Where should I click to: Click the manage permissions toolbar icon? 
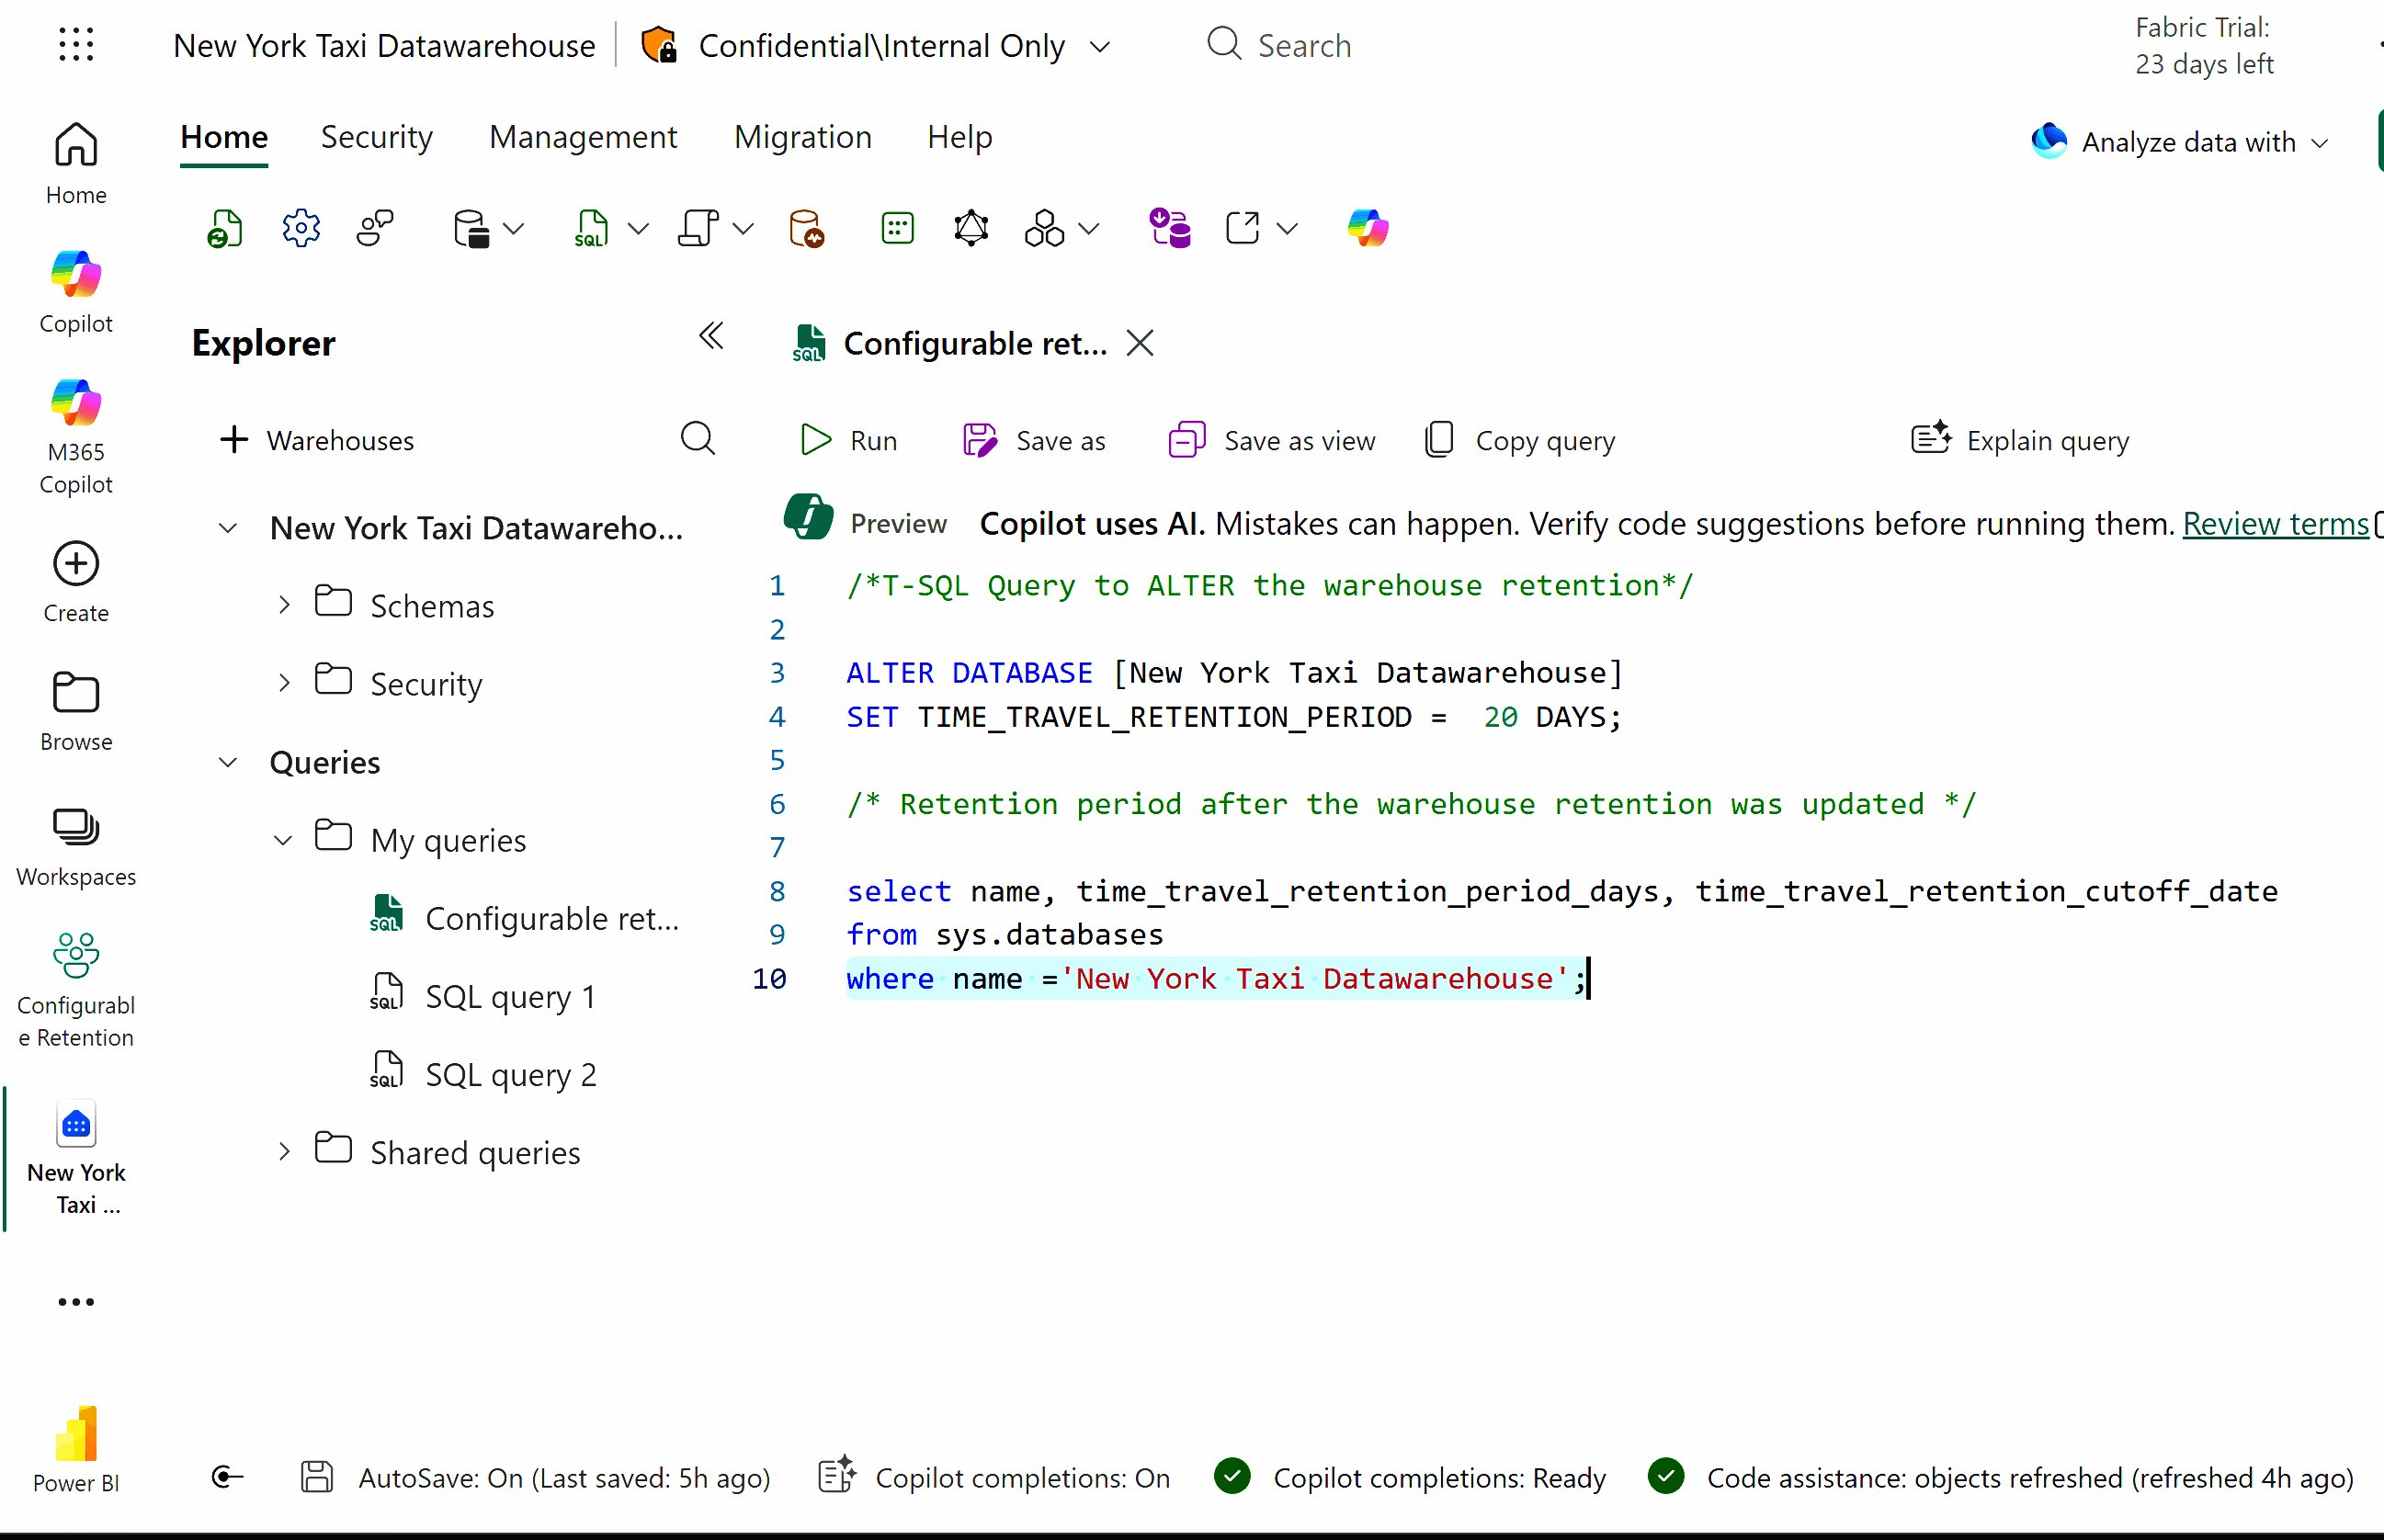(376, 229)
